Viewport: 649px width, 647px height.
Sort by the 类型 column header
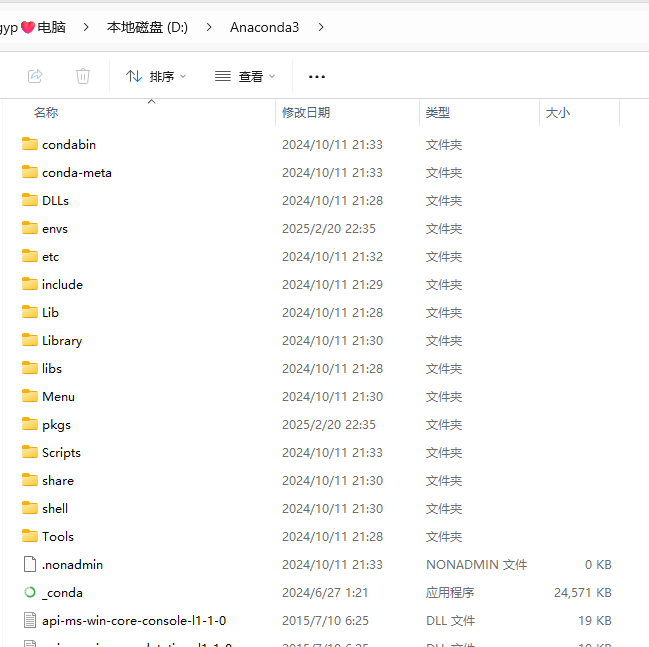(x=438, y=113)
